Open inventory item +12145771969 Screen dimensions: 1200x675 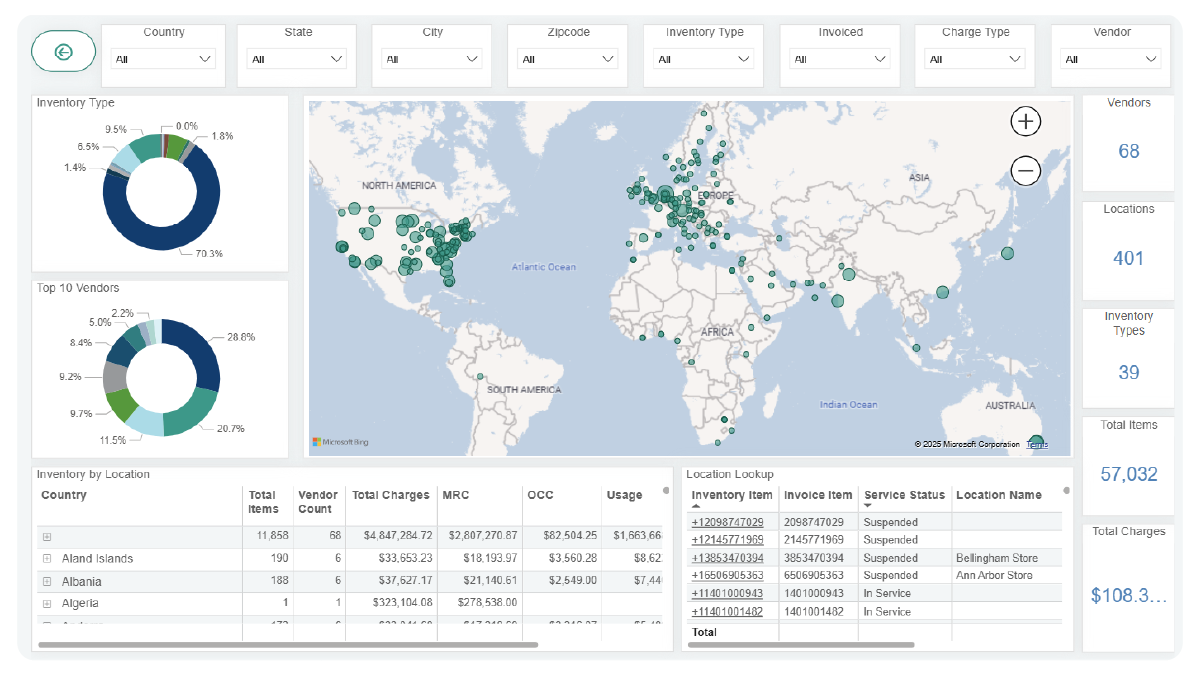point(727,540)
